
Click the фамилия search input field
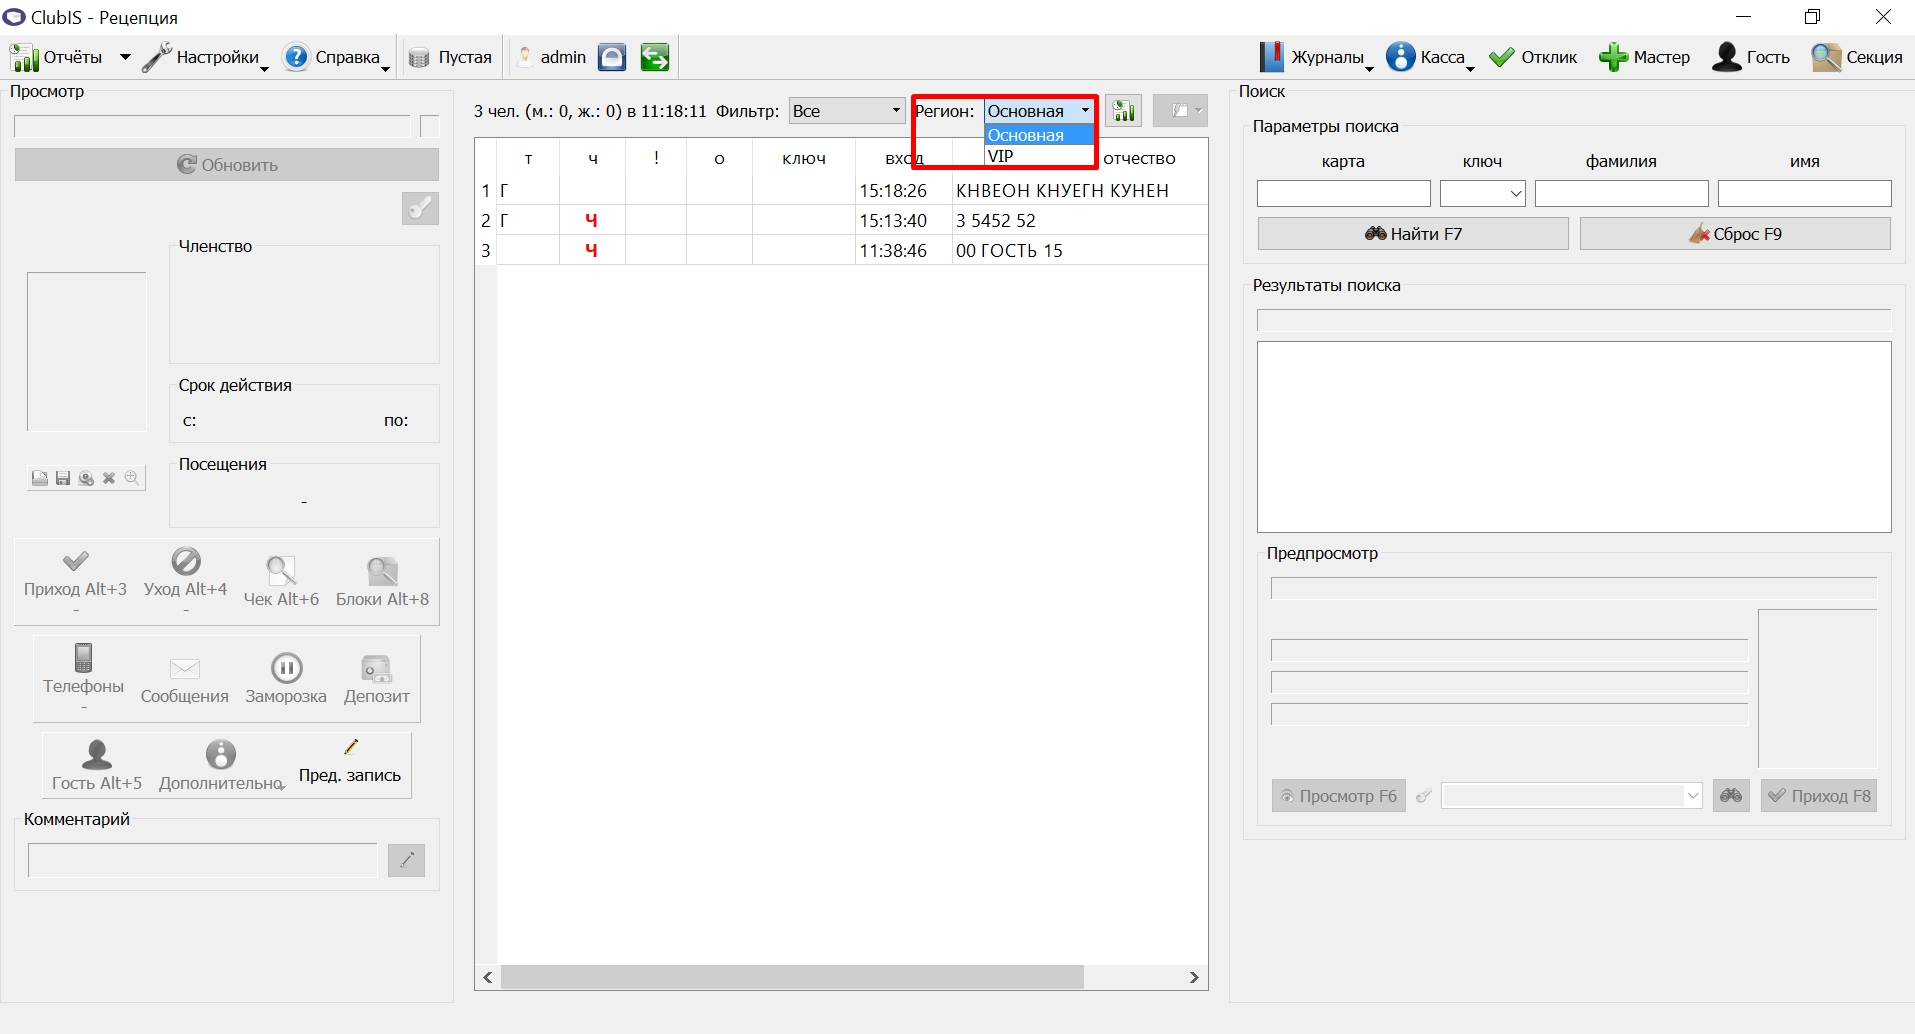(1621, 193)
